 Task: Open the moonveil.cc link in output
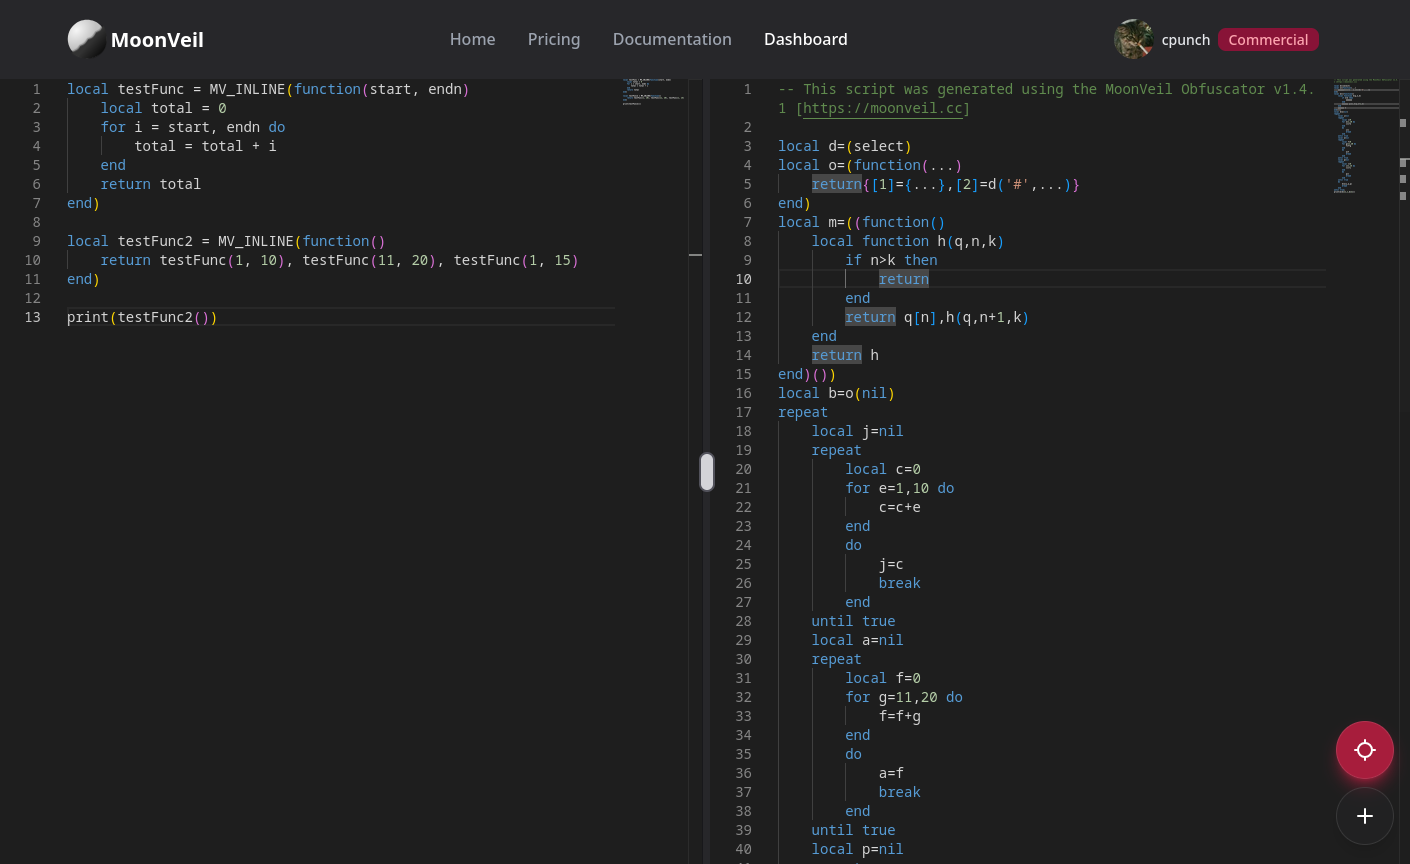click(882, 108)
